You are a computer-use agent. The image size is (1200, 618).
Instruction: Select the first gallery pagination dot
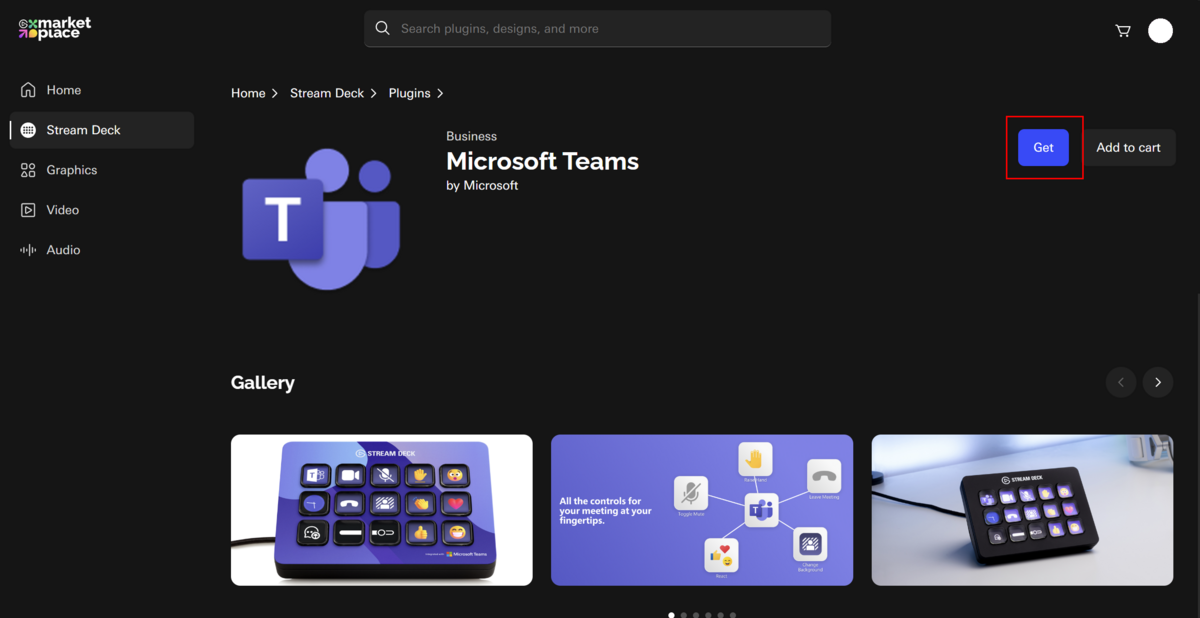tap(671, 615)
